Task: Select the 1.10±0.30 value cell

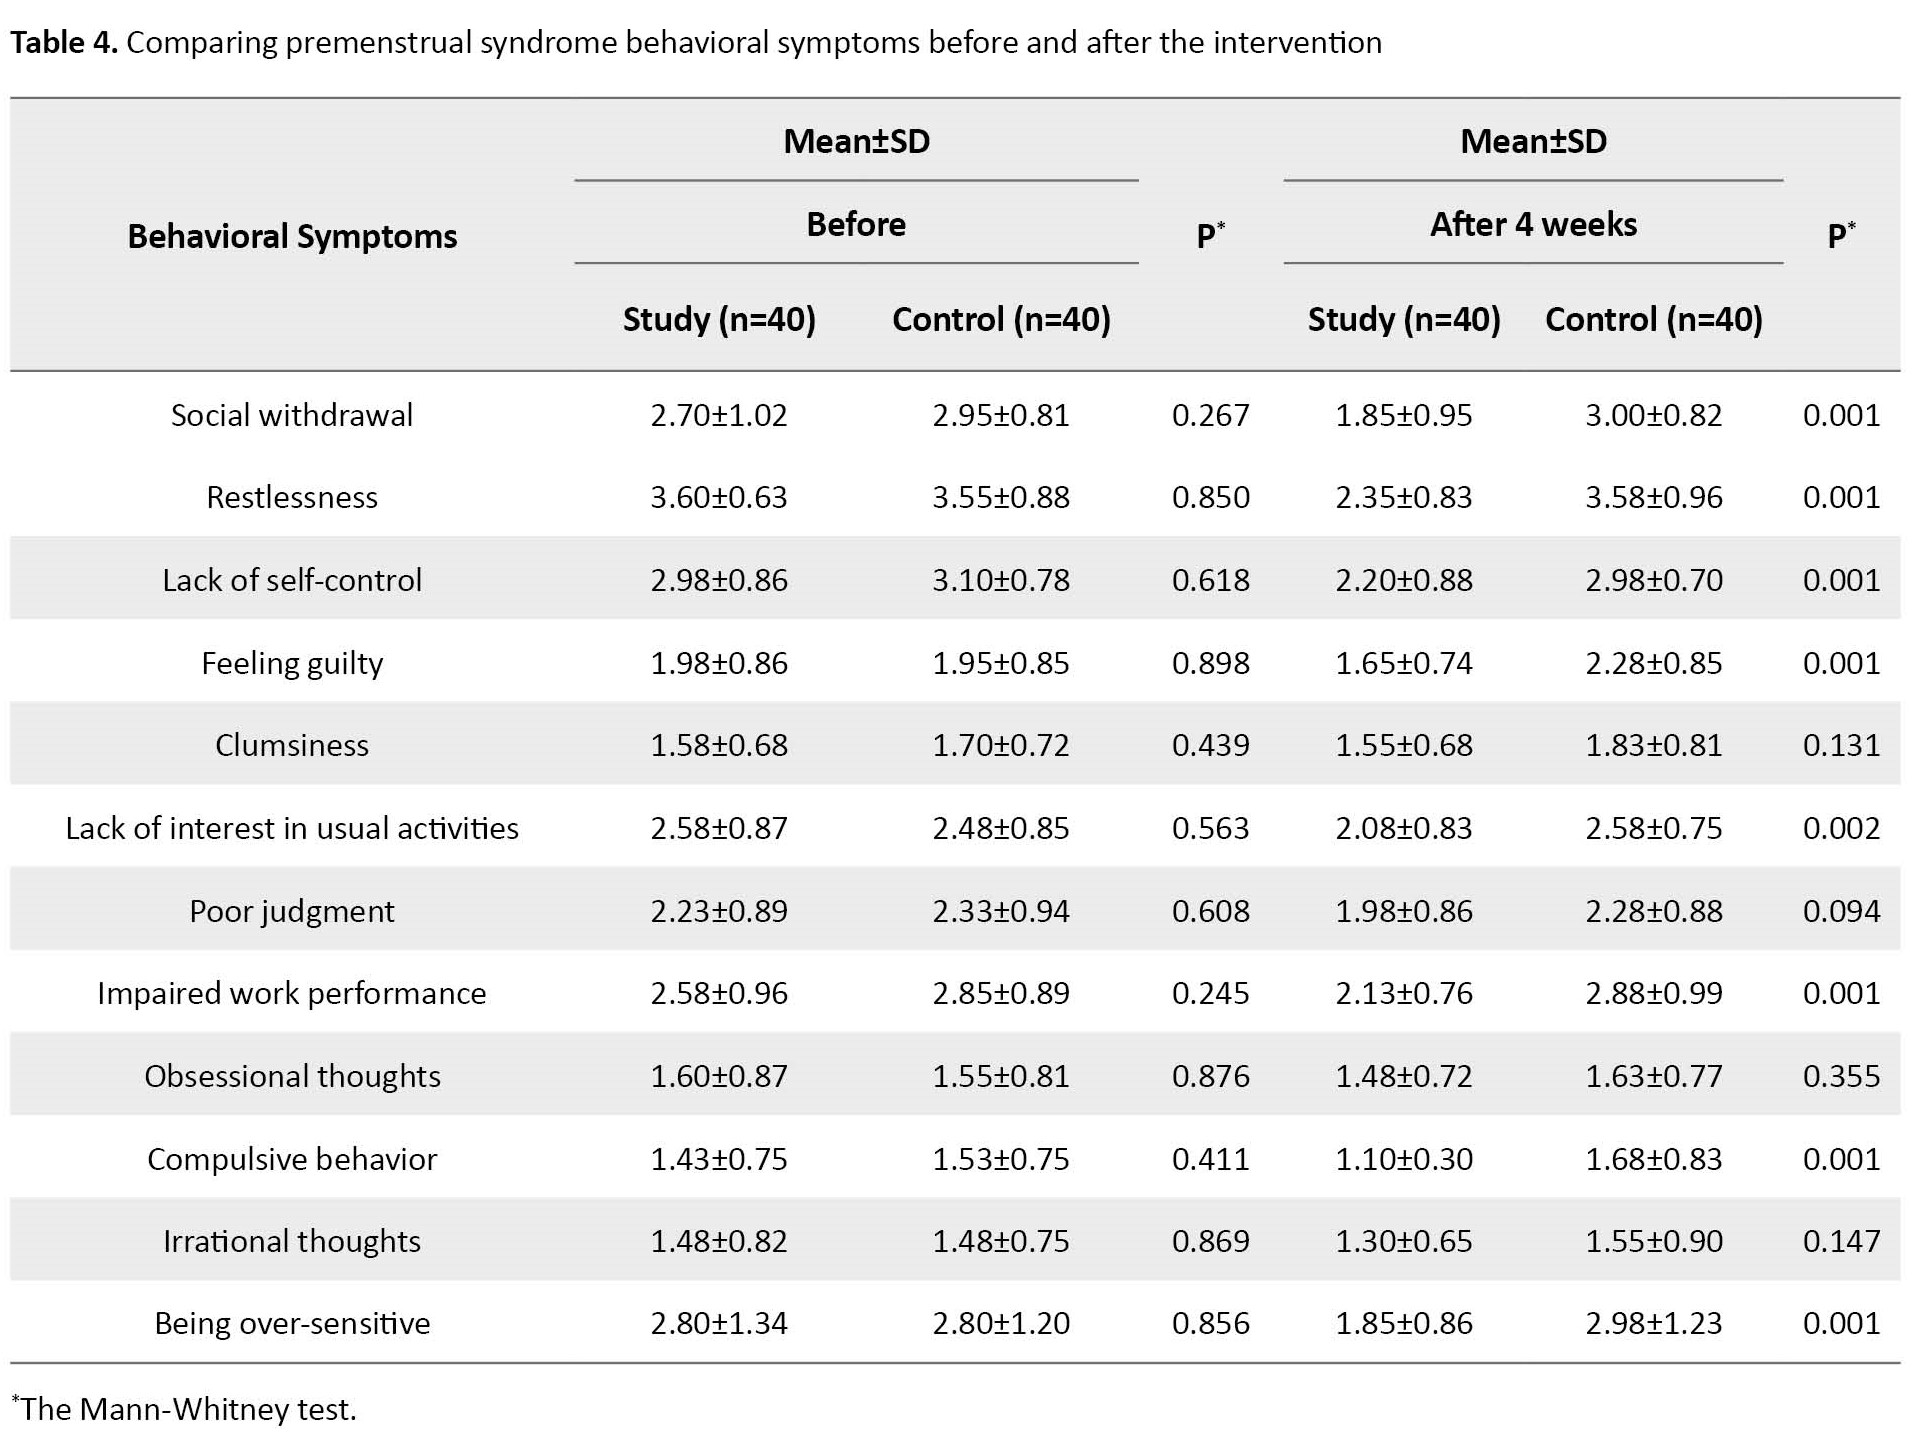Action: [x=1403, y=1159]
